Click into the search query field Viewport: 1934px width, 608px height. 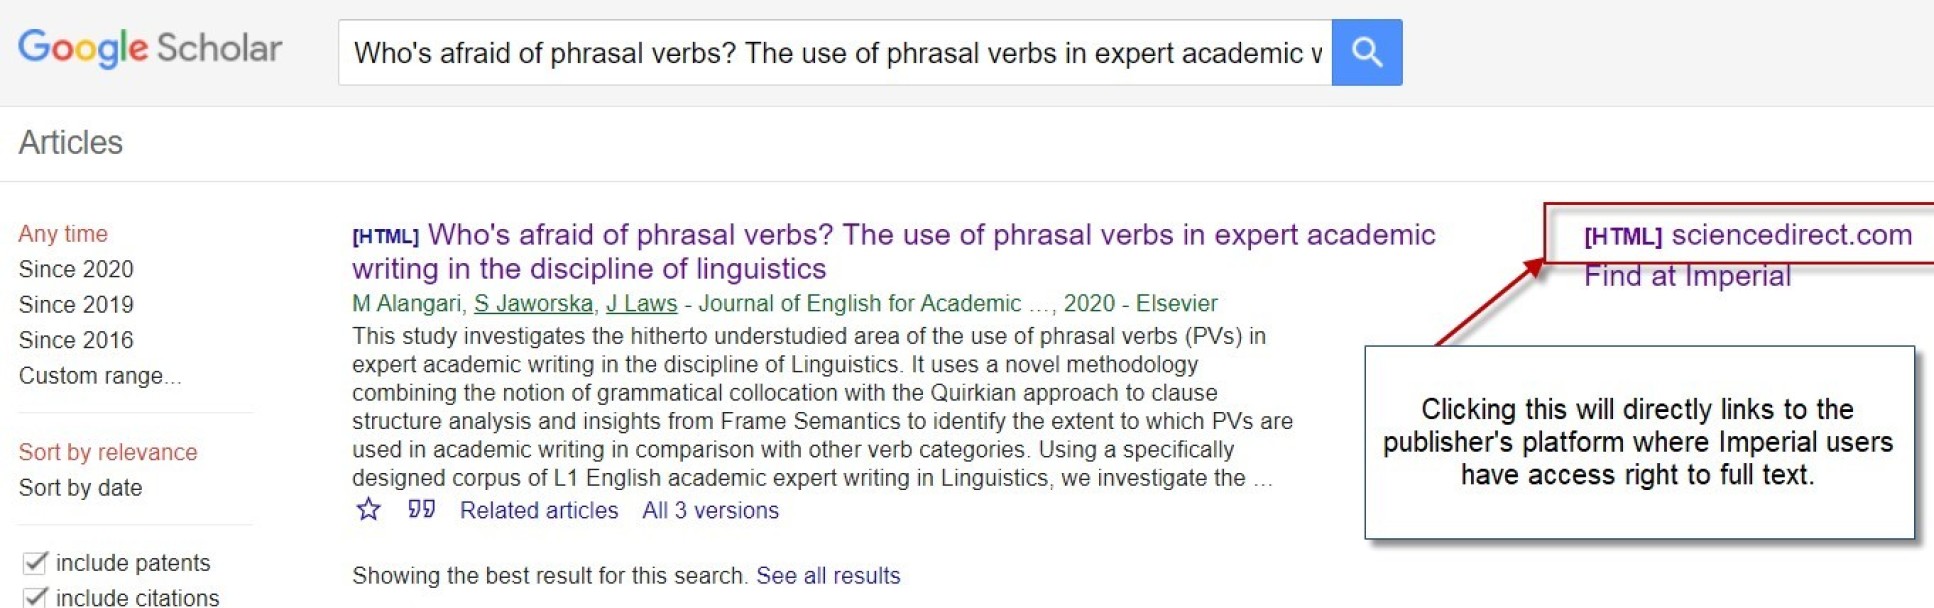tap(835, 52)
